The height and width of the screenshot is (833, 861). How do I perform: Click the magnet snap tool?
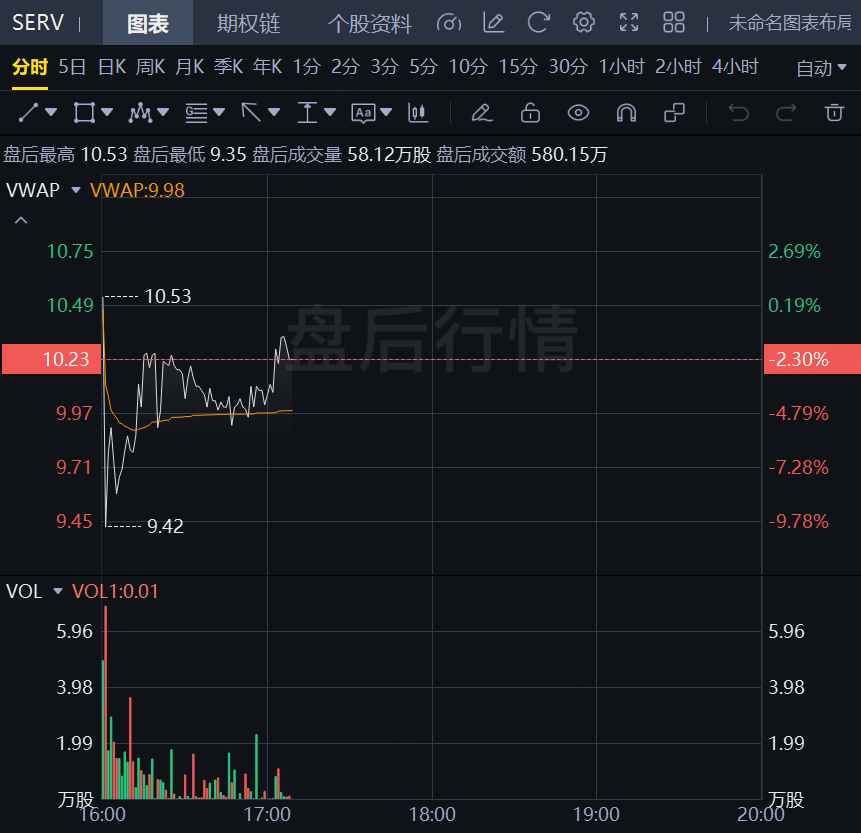[626, 112]
